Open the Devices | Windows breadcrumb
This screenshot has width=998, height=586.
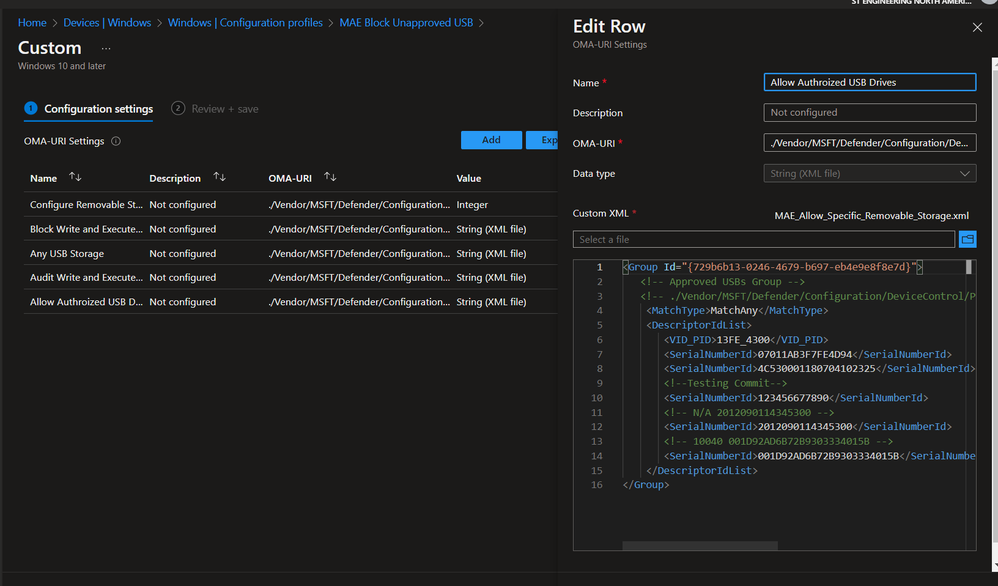click(107, 22)
